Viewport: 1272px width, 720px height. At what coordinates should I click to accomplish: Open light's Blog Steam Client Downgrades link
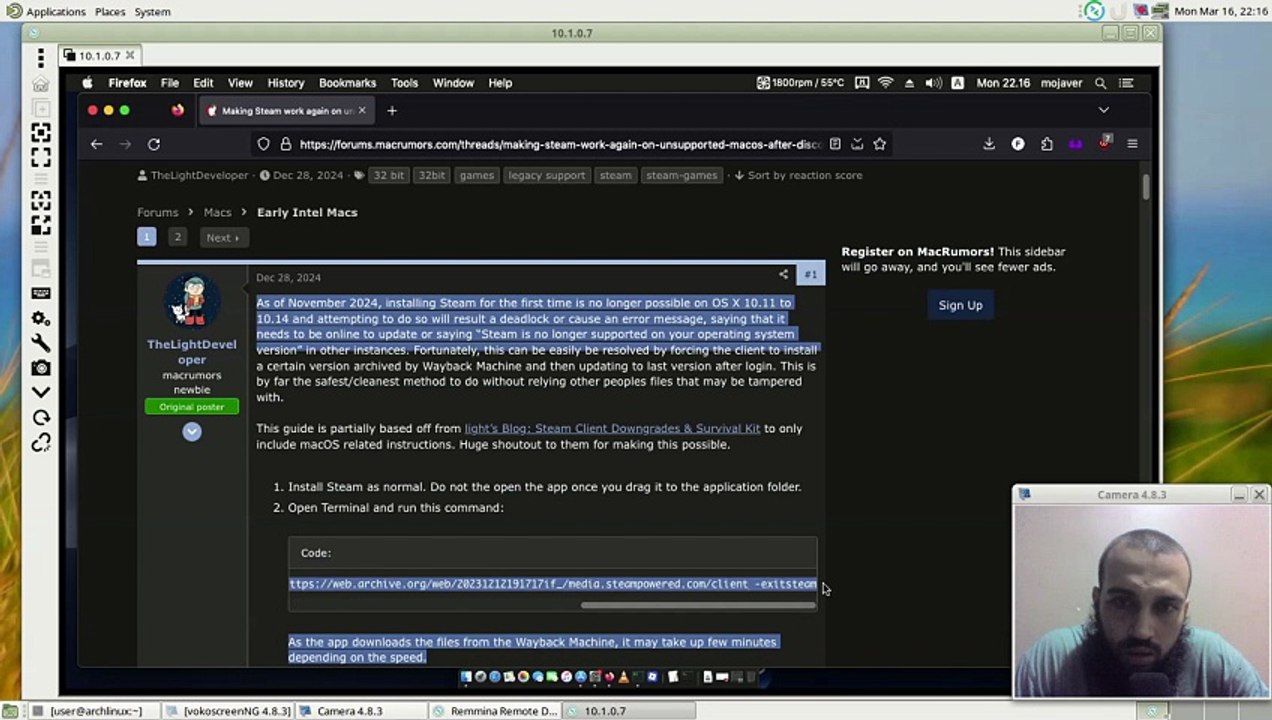tap(612, 428)
